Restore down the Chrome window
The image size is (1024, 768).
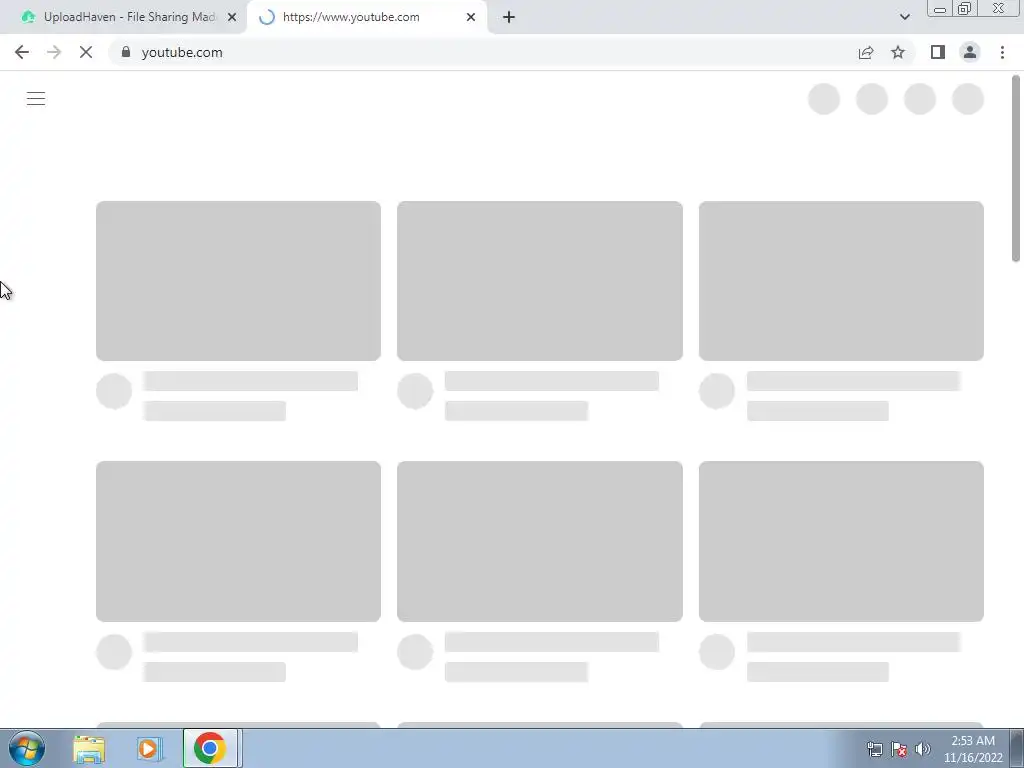point(965,8)
